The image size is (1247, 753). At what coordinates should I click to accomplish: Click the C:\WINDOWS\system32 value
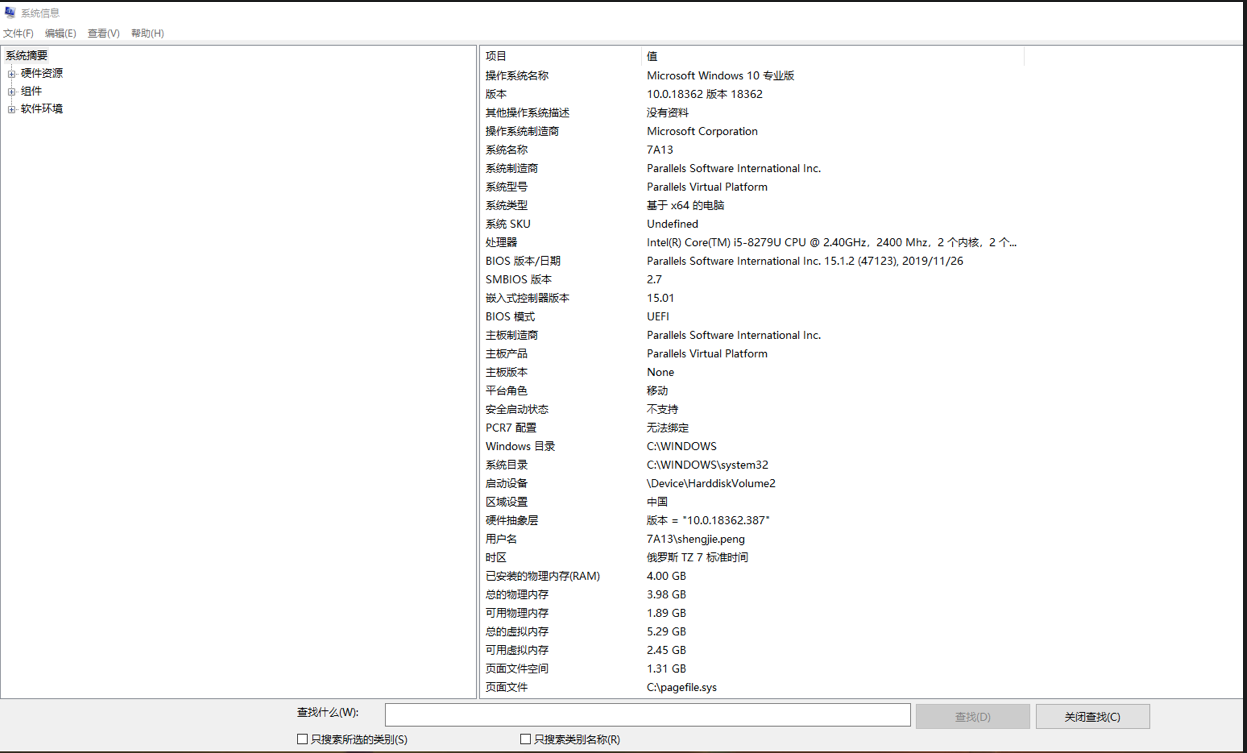pyautogui.click(x=707, y=465)
